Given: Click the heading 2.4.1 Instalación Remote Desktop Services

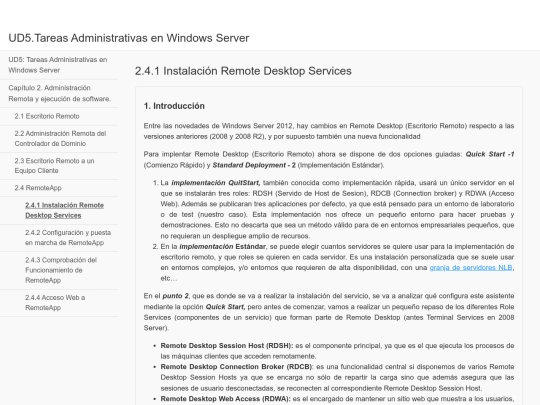Looking at the screenshot, I should [x=243, y=71].
